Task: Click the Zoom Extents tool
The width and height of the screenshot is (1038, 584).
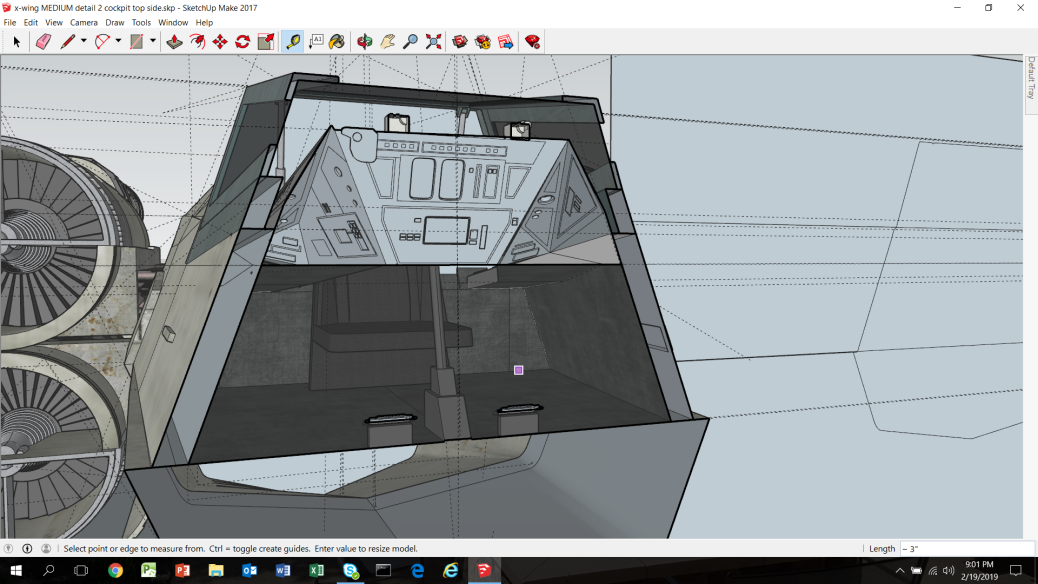Action: tap(434, 42)
